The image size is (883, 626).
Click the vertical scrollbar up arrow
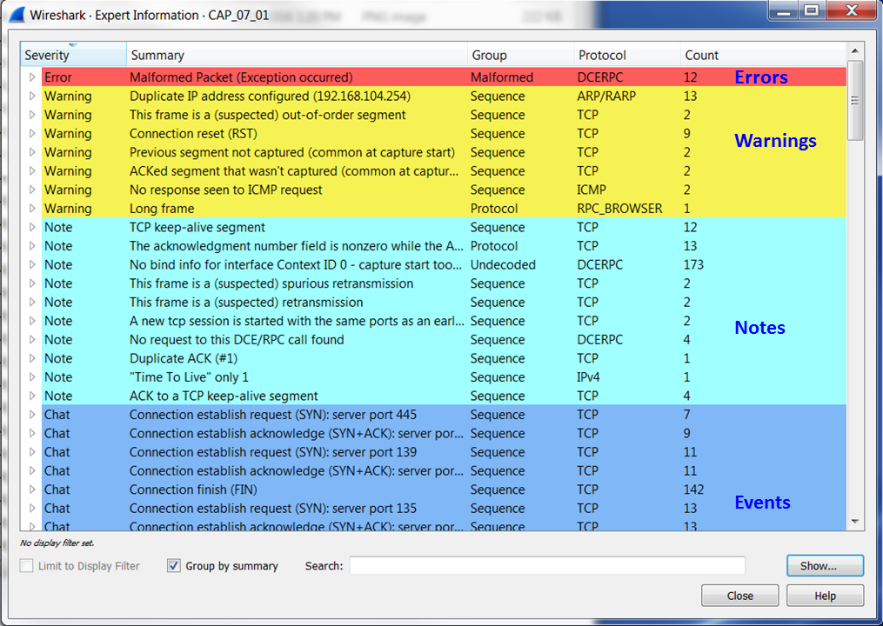point(855,51)
